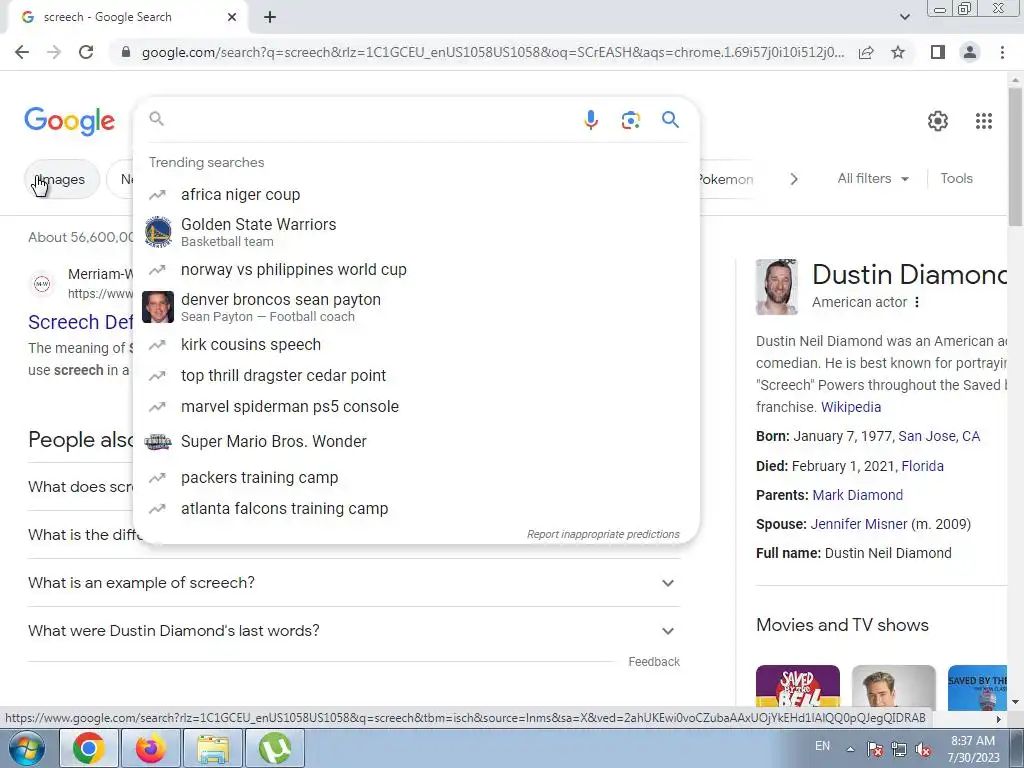
Task: Choose 'norway vs philippines world cup' suggestion
Action: 416,270
